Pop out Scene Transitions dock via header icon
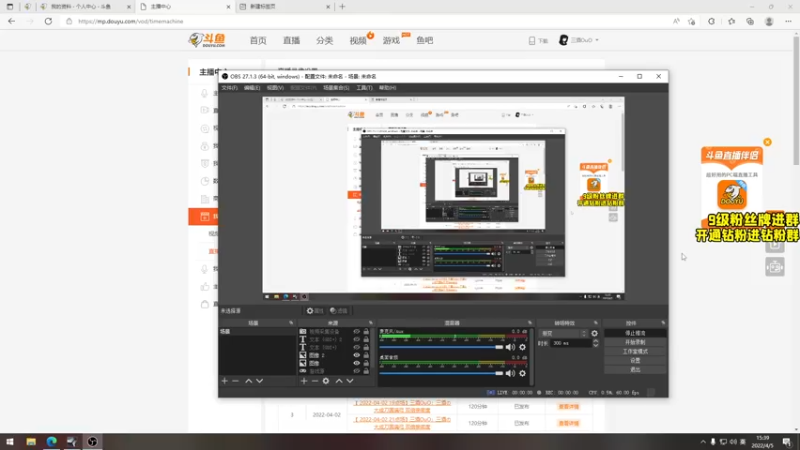 [595, 323]
